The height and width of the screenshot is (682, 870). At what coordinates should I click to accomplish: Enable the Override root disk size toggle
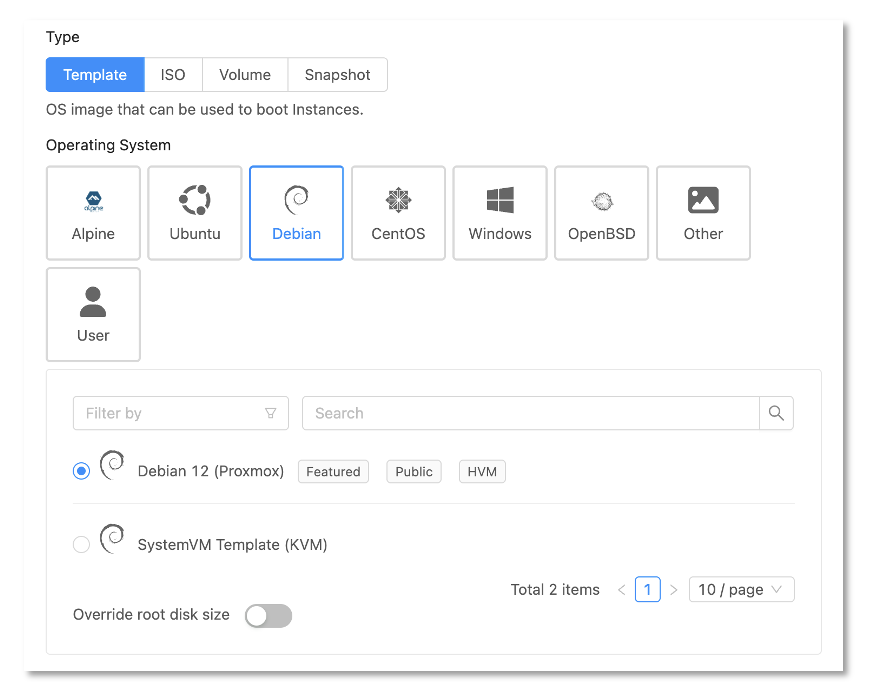coord(268,615)
